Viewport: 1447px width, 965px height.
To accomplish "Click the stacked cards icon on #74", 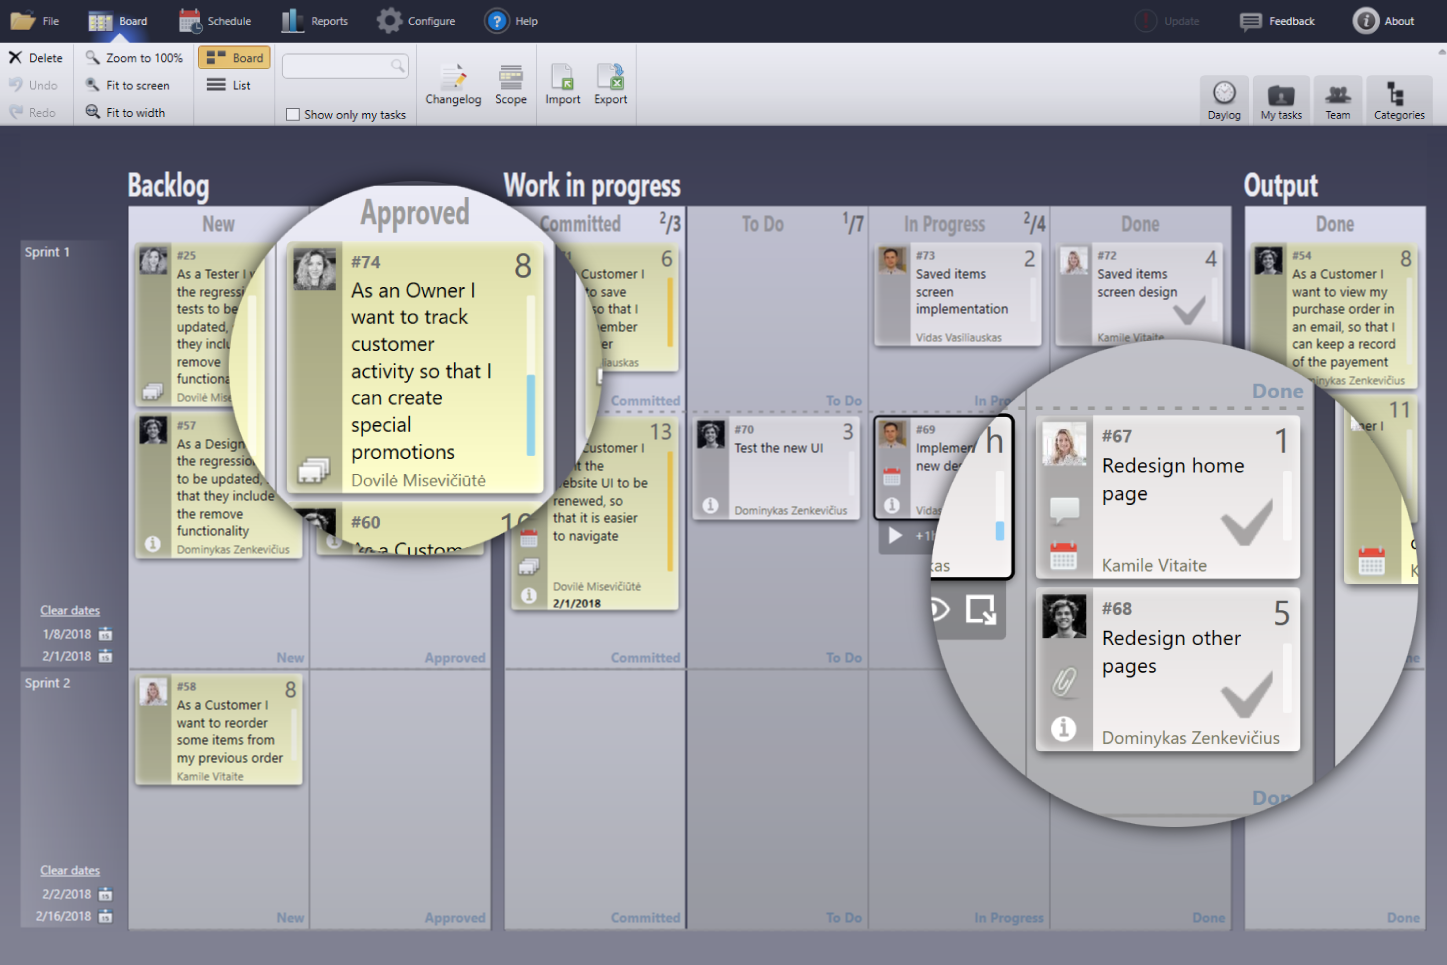I will pyautogui.click(x=314, y=469).
